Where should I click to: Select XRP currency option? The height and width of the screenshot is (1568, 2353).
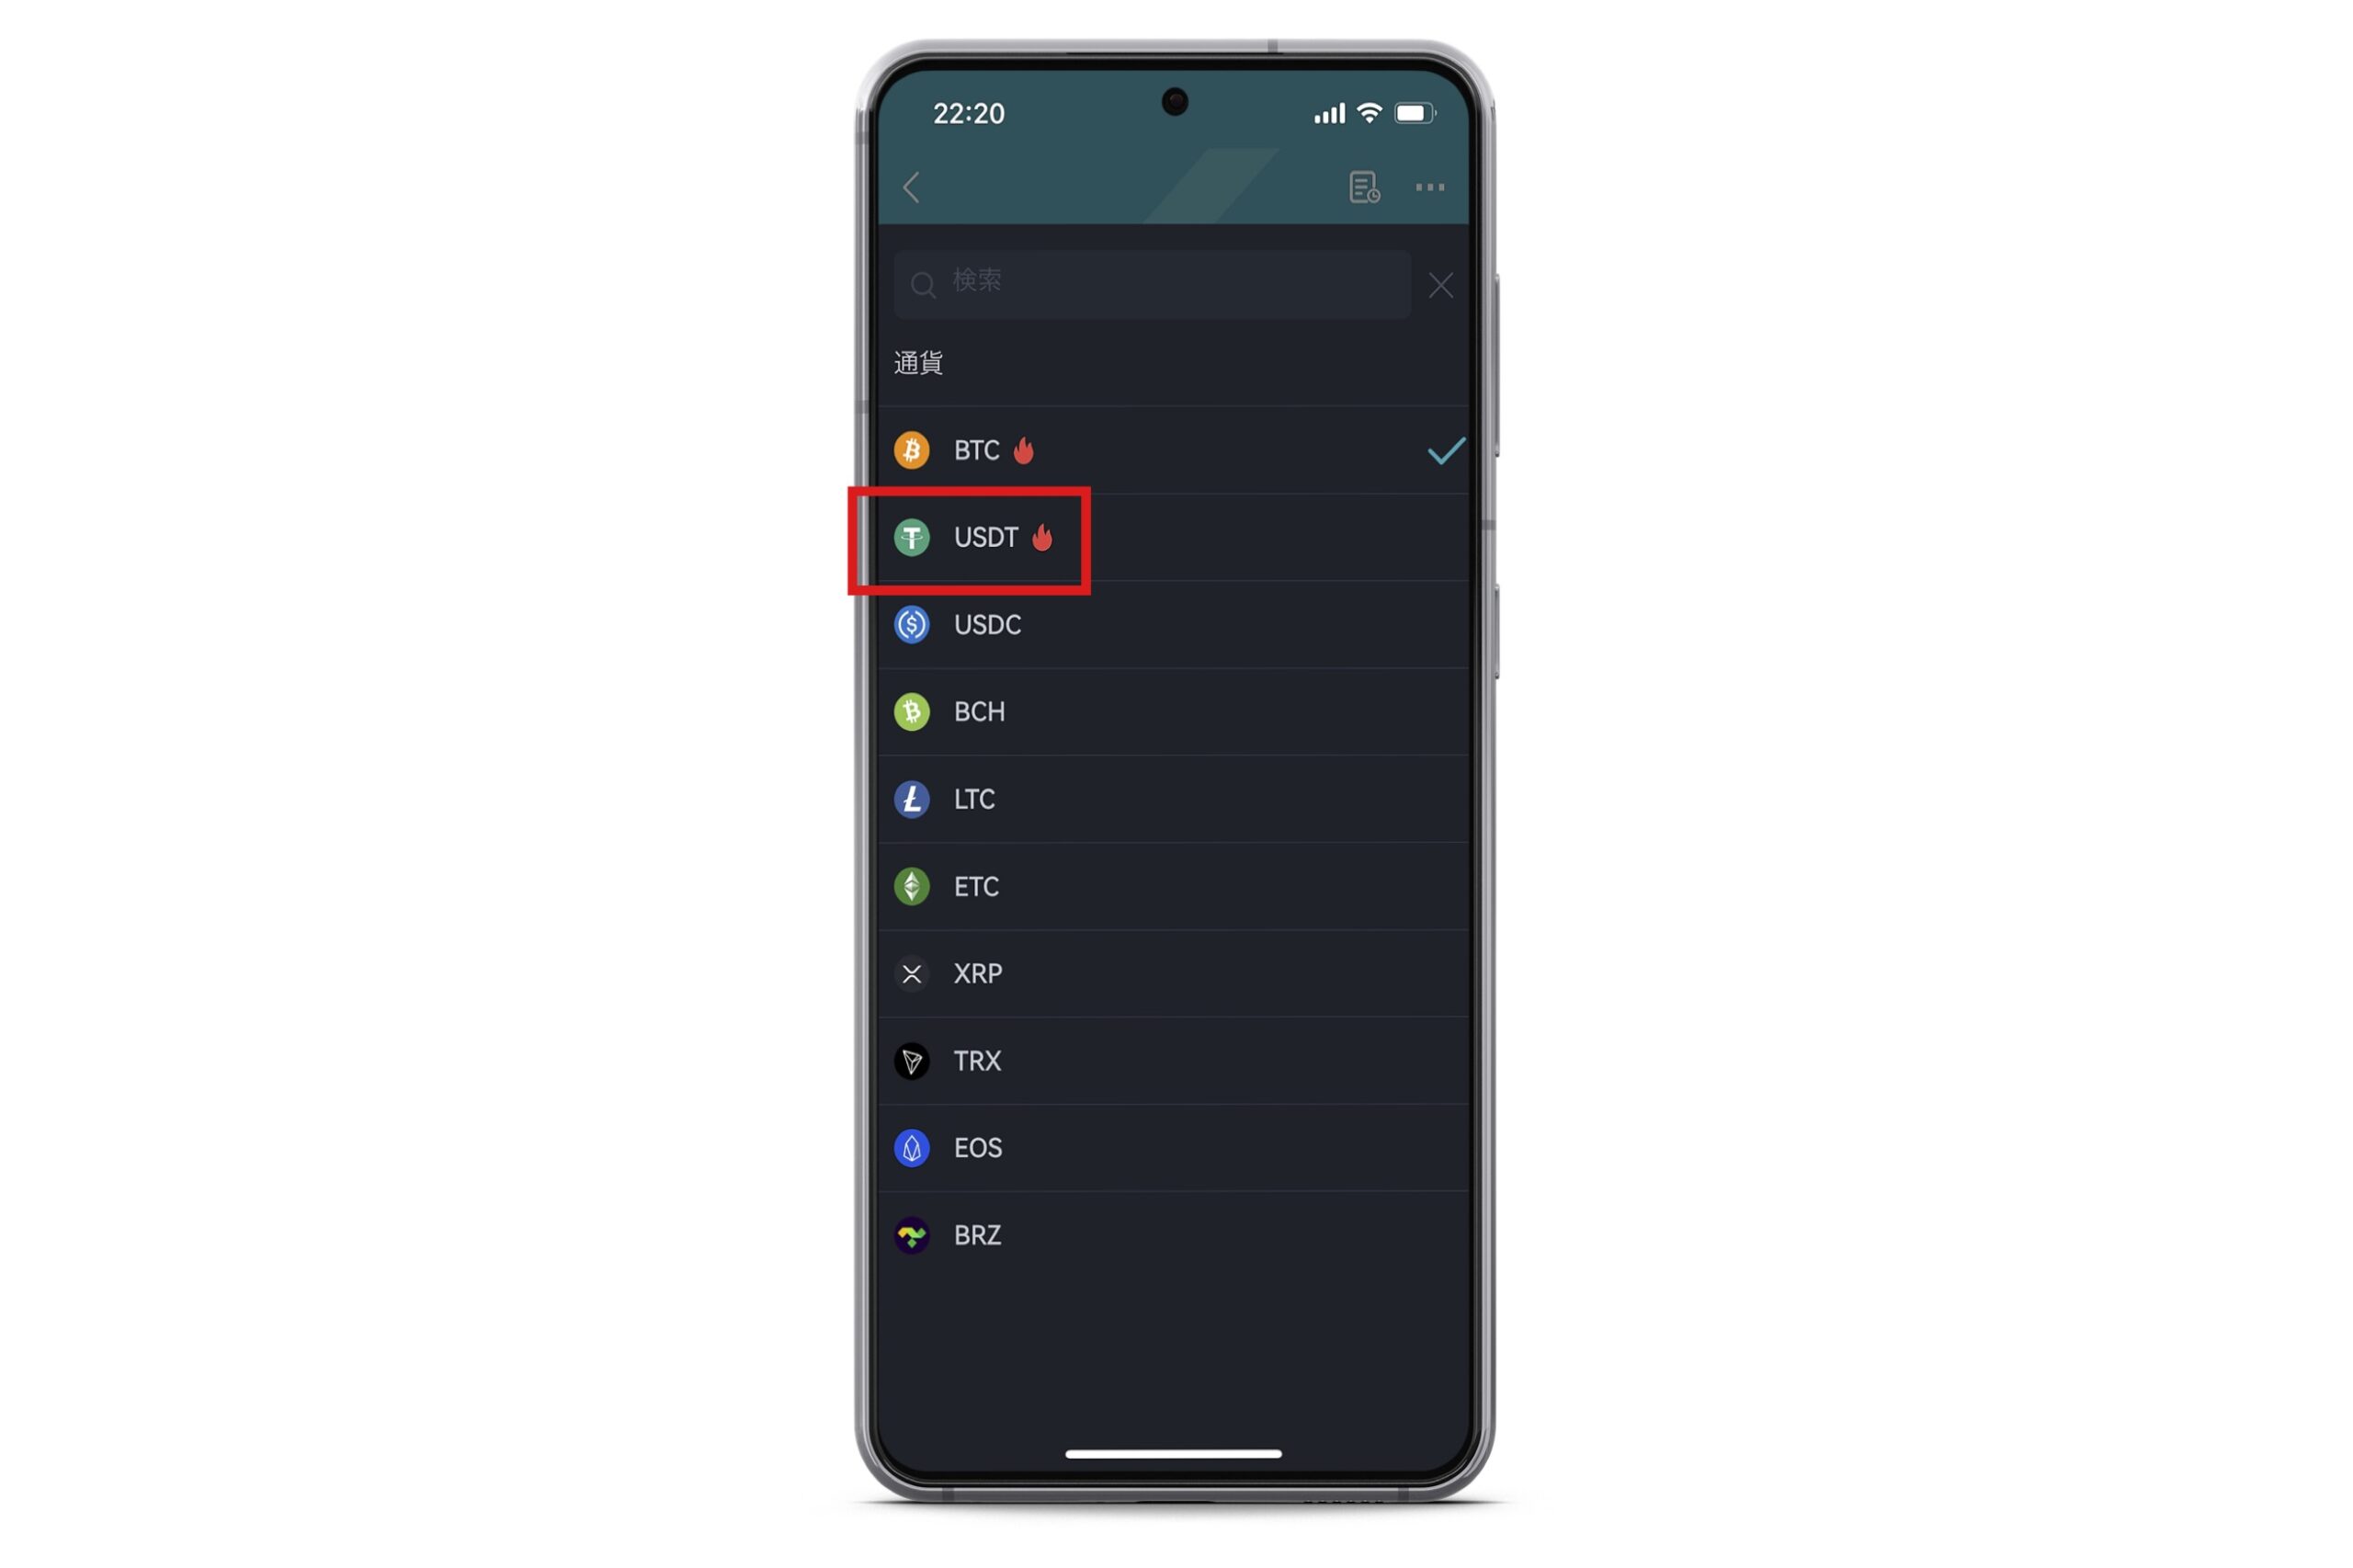[1176, 973]
